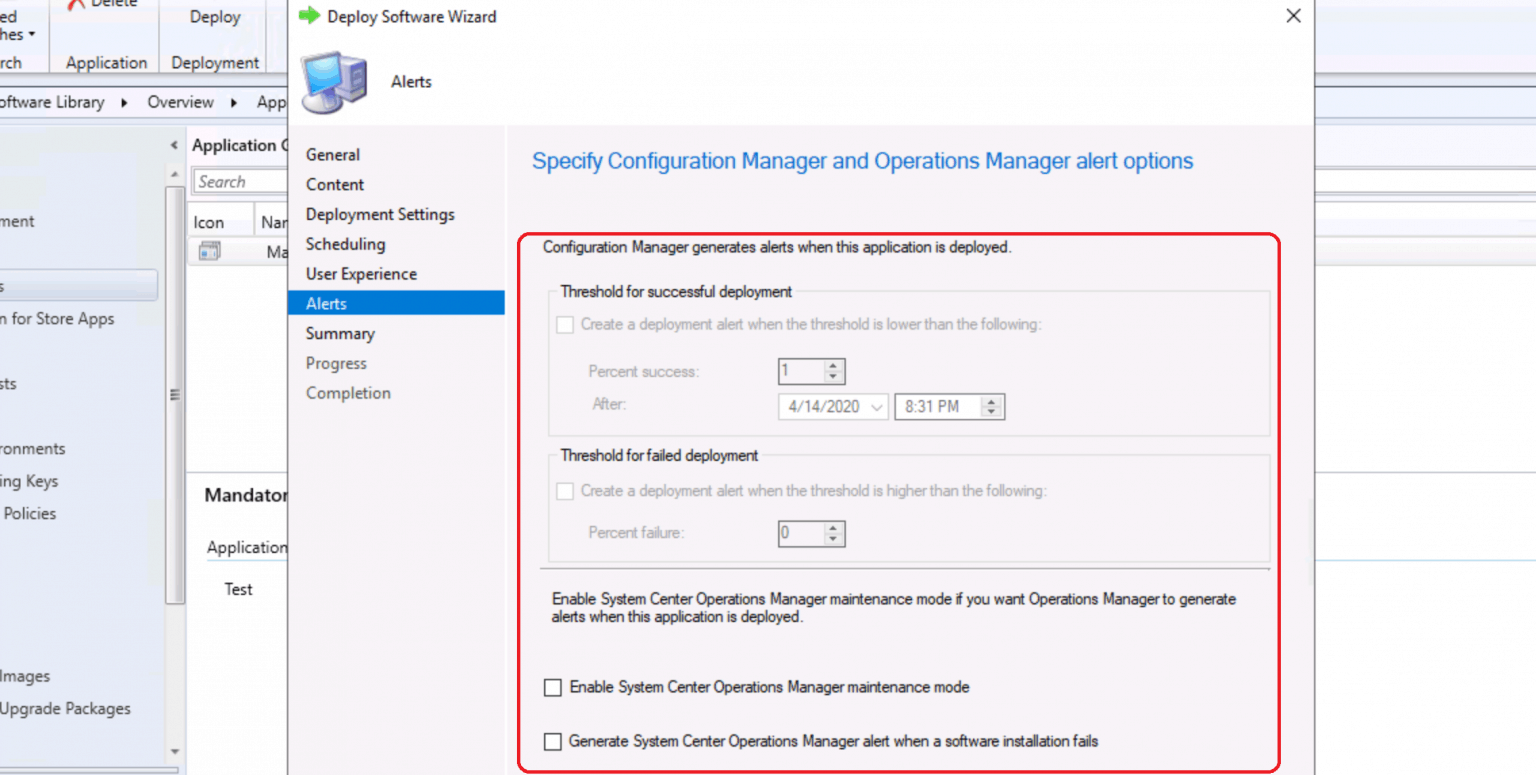
Task: Click the green arrow wizard title icon
Action: pos(309,16)
